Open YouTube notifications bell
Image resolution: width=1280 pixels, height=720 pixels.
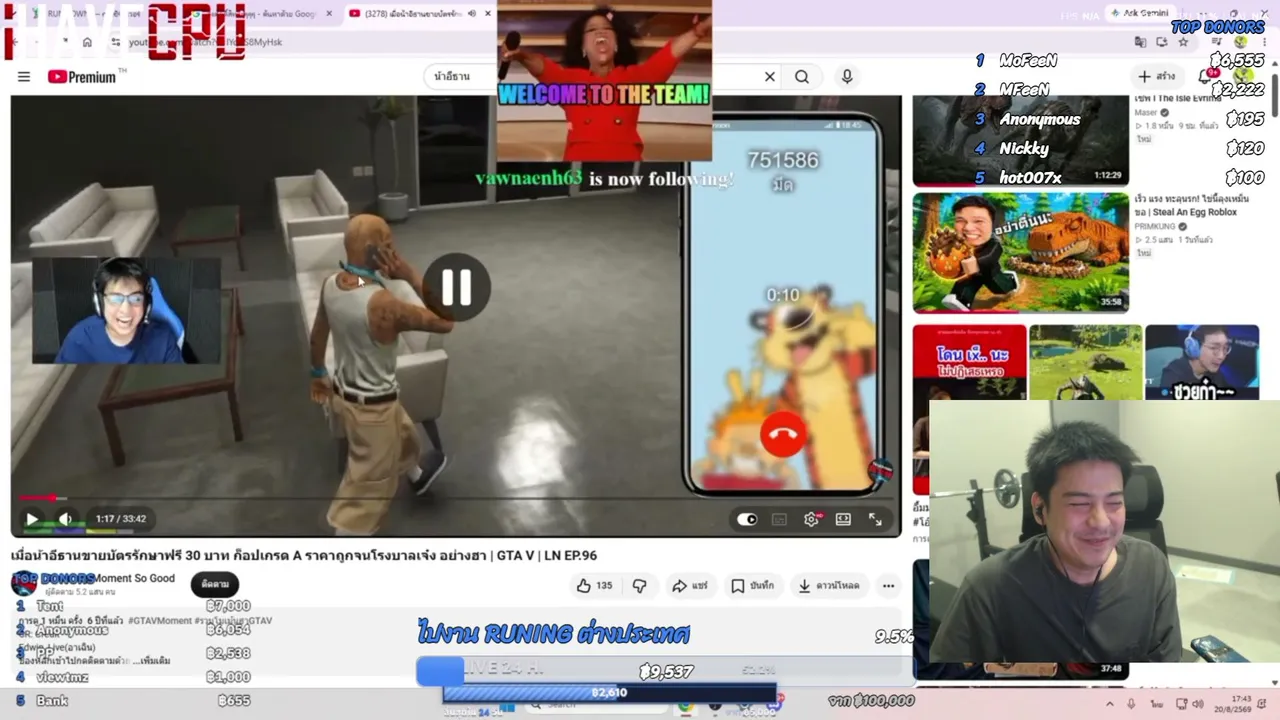[x=1206, y=76]
